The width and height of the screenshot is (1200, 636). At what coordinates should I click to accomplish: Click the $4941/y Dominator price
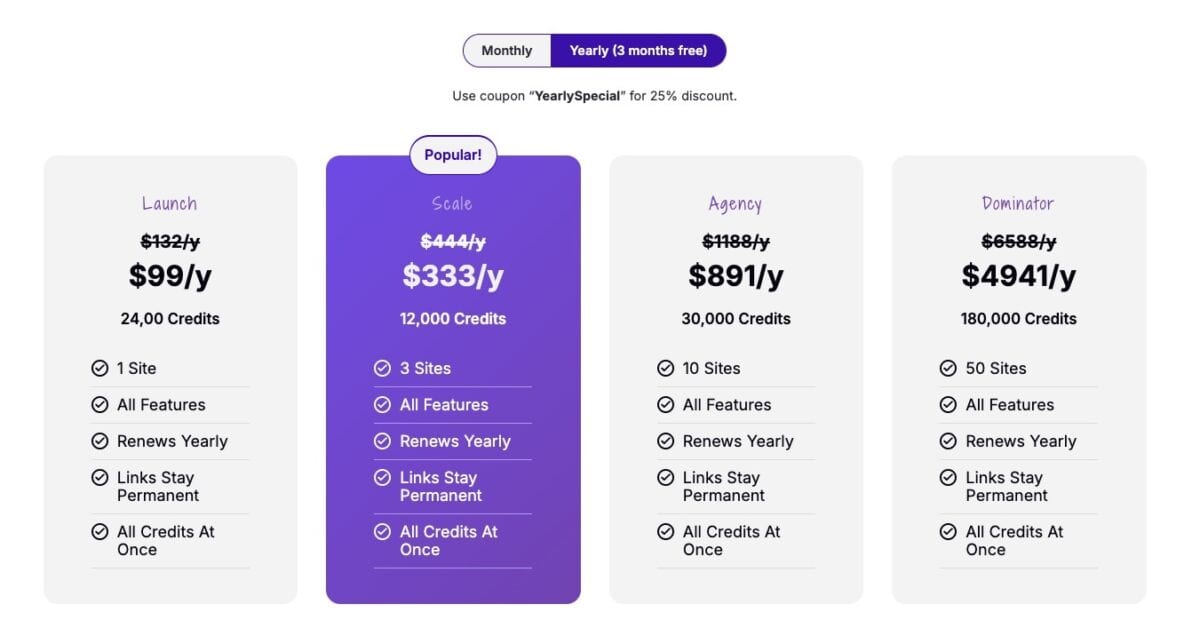tap(1019, 275)
